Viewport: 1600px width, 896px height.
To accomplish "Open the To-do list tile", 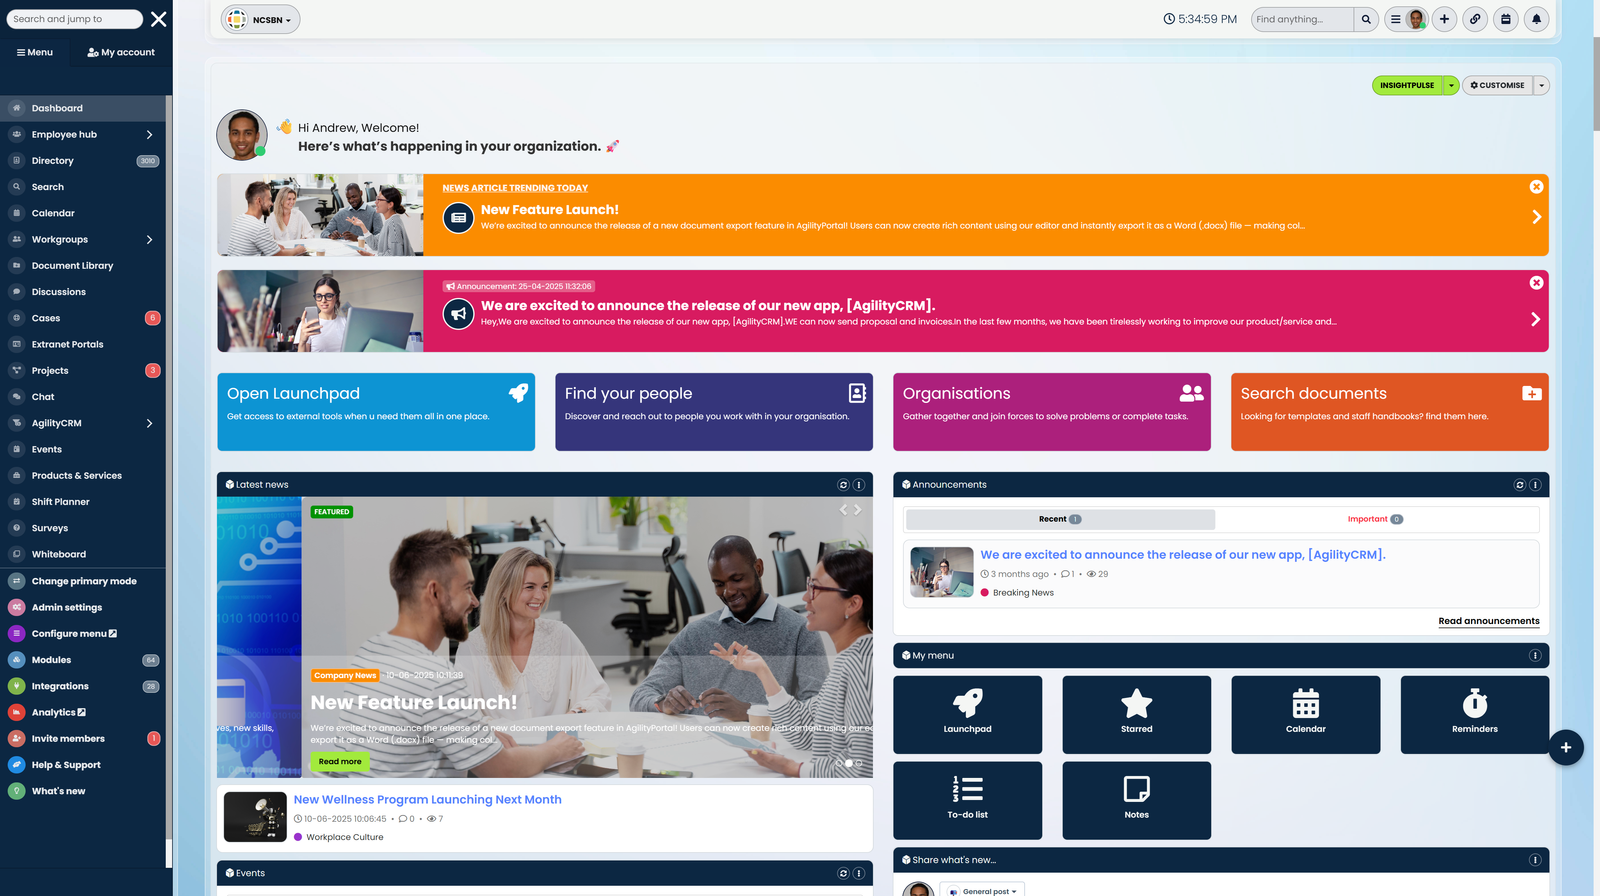I will point(967,800).
